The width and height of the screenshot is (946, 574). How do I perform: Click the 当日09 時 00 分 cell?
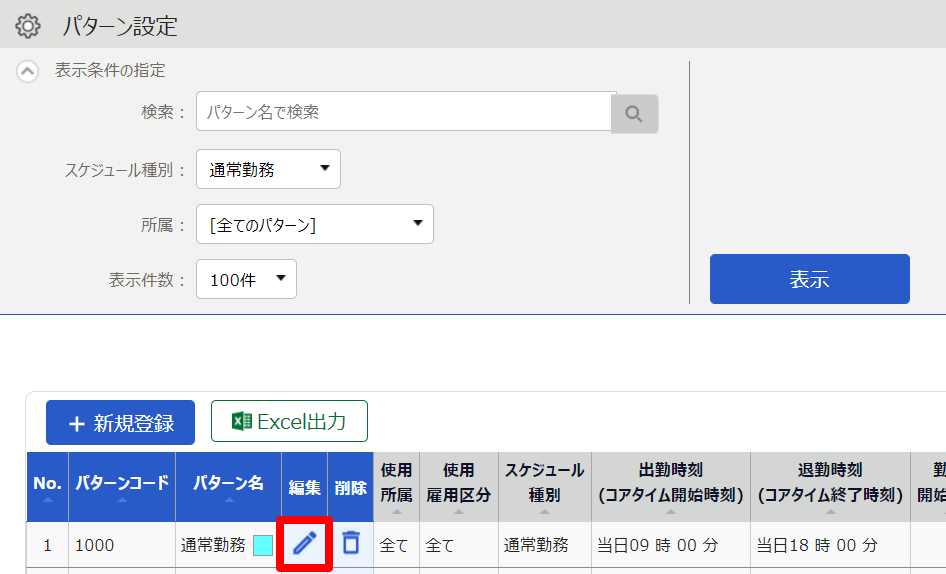pos(671,545)
